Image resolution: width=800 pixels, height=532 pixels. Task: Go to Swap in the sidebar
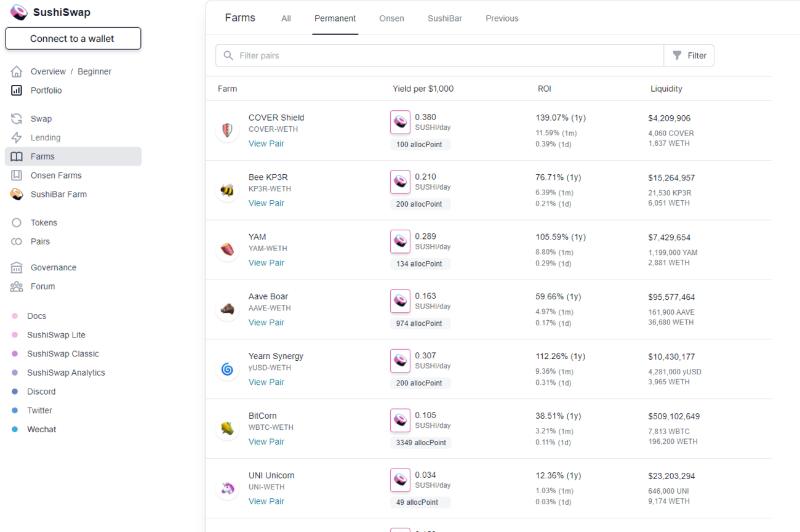pos(41,118)
